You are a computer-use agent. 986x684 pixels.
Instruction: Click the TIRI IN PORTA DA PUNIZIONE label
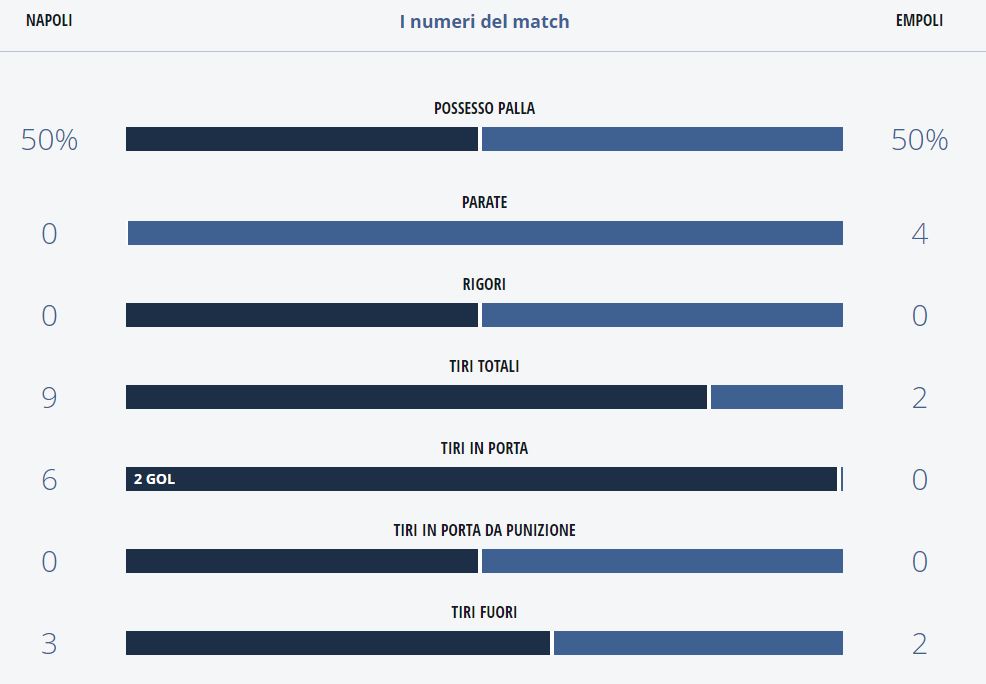tap(484, 530)
